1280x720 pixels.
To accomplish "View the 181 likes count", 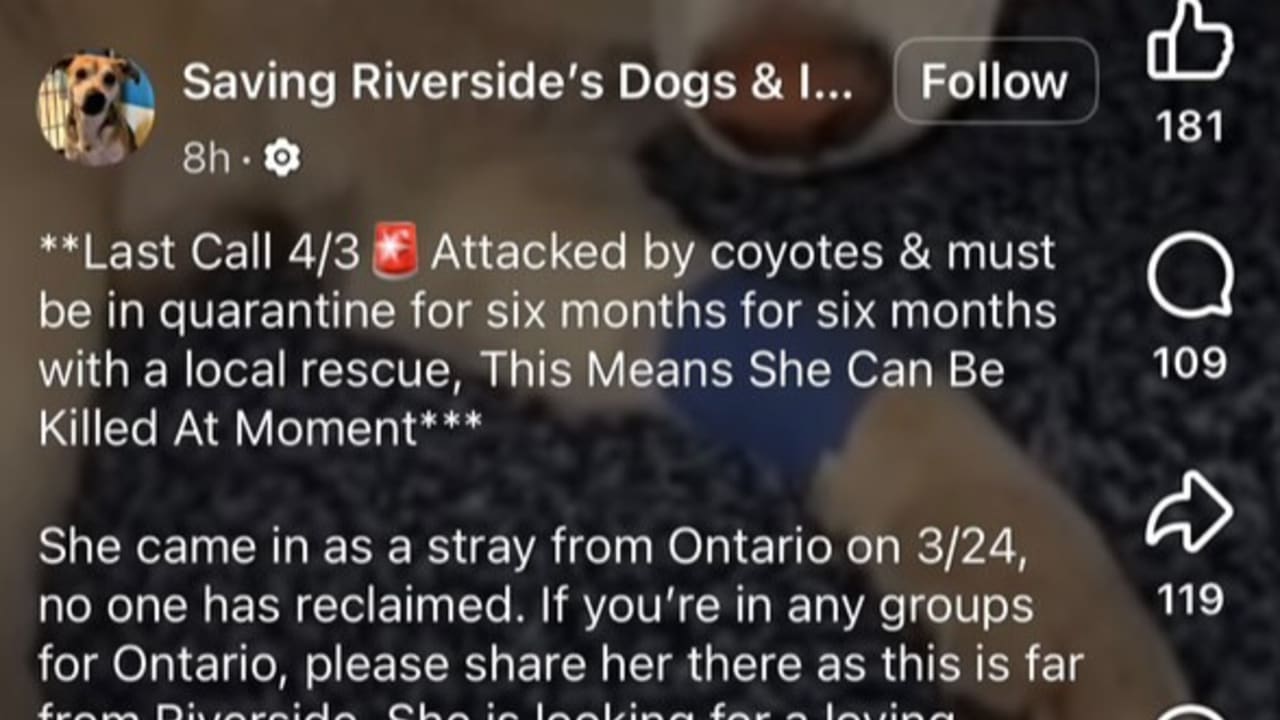I will (x=1190, y=127).
